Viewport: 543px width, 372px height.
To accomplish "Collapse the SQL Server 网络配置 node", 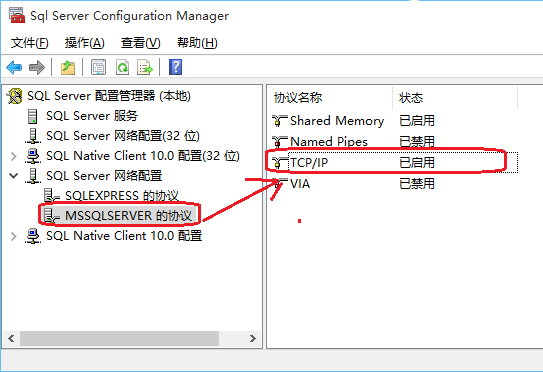I will 14,176.
